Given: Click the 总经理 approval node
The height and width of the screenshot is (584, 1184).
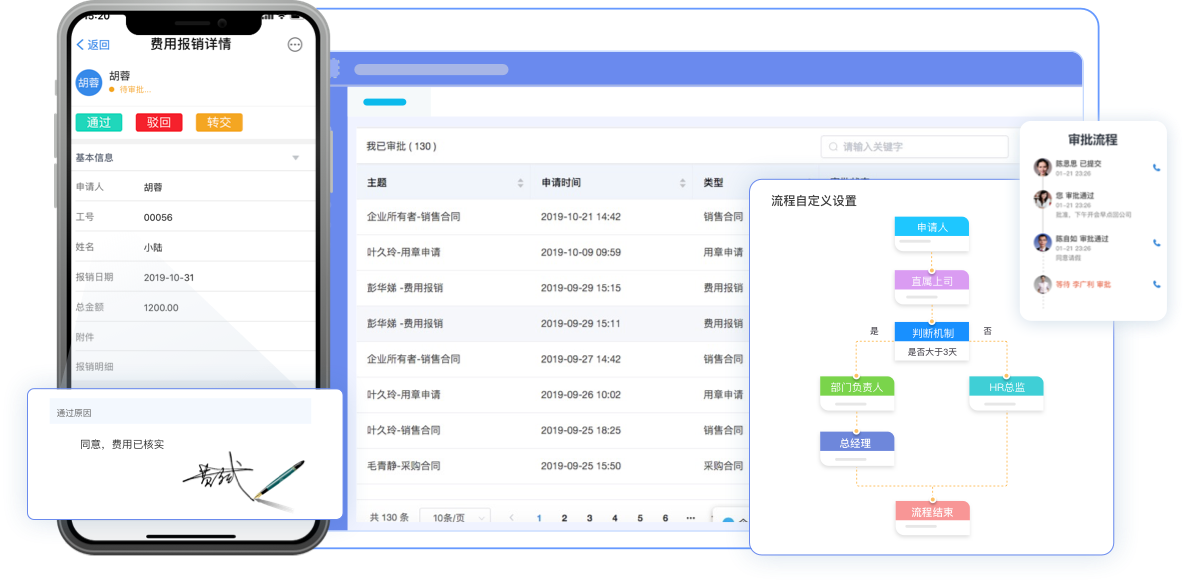Looking at the screenshot, I should 857,441.
